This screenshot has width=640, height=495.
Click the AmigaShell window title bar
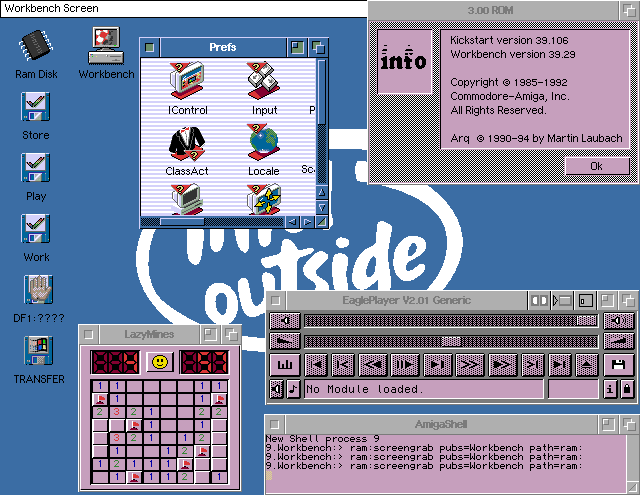(x=441, y=424)
